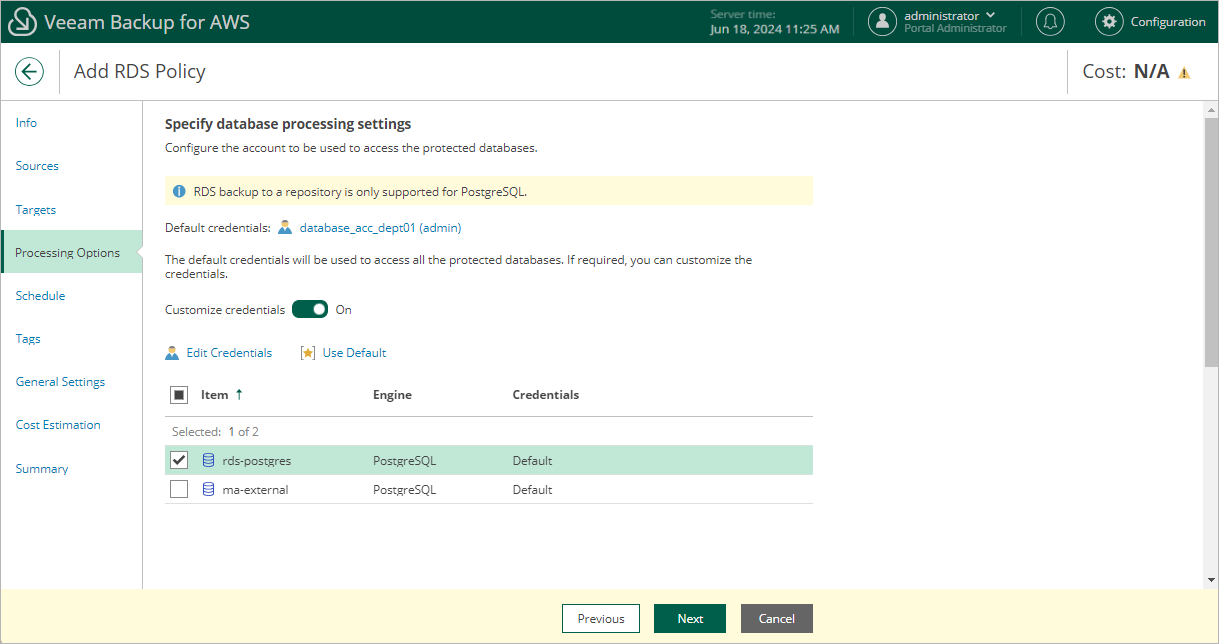1219x644 pixels.
Task: Click the rds-postgres database icon
Action: point(208,461)
